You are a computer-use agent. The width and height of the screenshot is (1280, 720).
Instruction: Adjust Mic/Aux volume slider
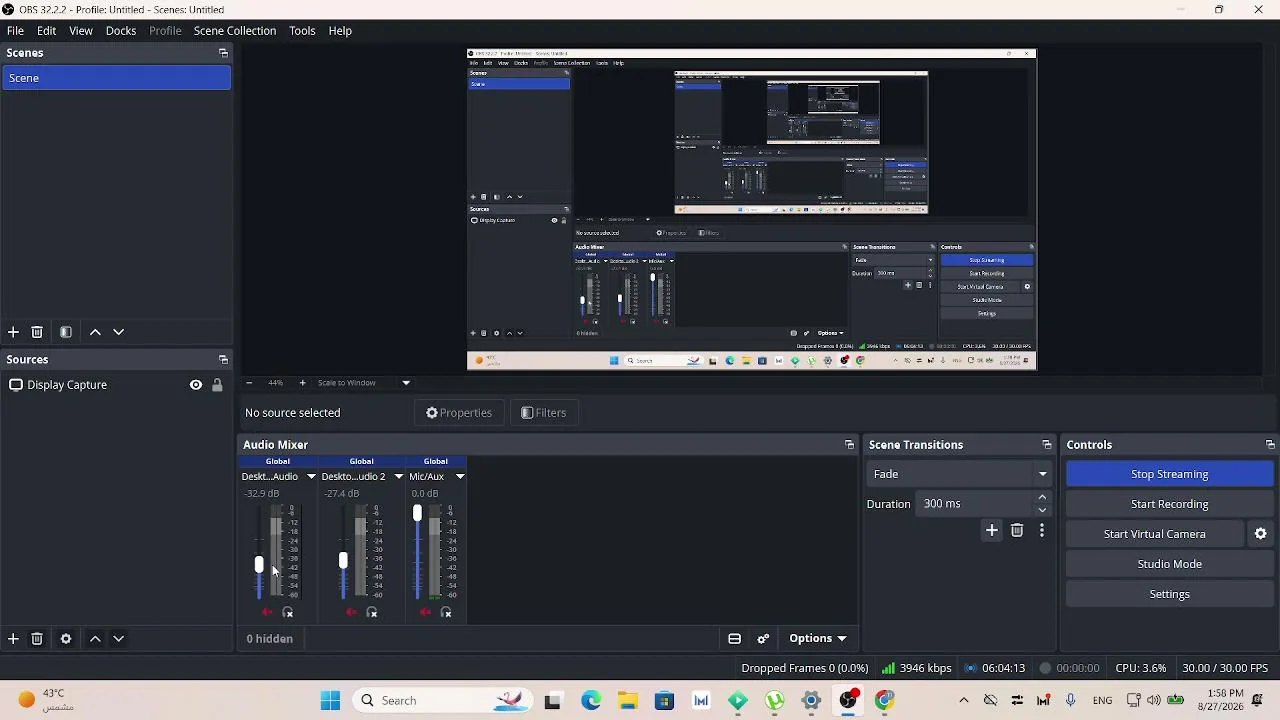(417, 514)
